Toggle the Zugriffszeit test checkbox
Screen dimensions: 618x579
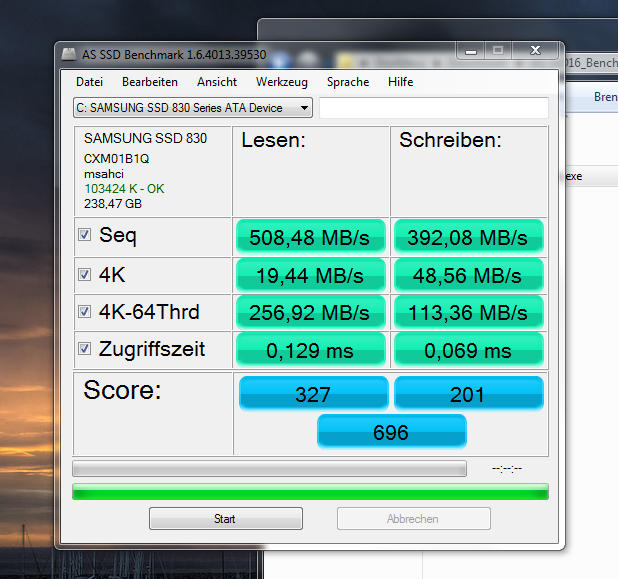tap(84, 348)
